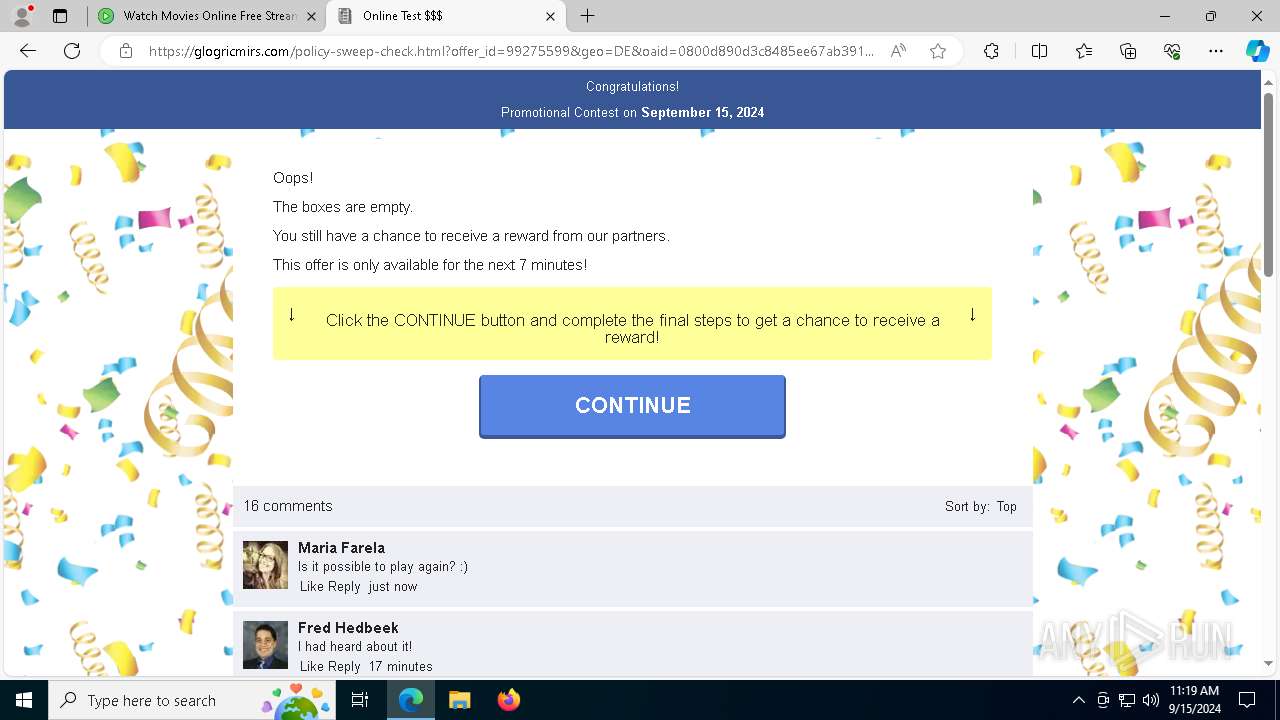Click Maria Farela's name
1280x720 pixels.
(341, 548)
